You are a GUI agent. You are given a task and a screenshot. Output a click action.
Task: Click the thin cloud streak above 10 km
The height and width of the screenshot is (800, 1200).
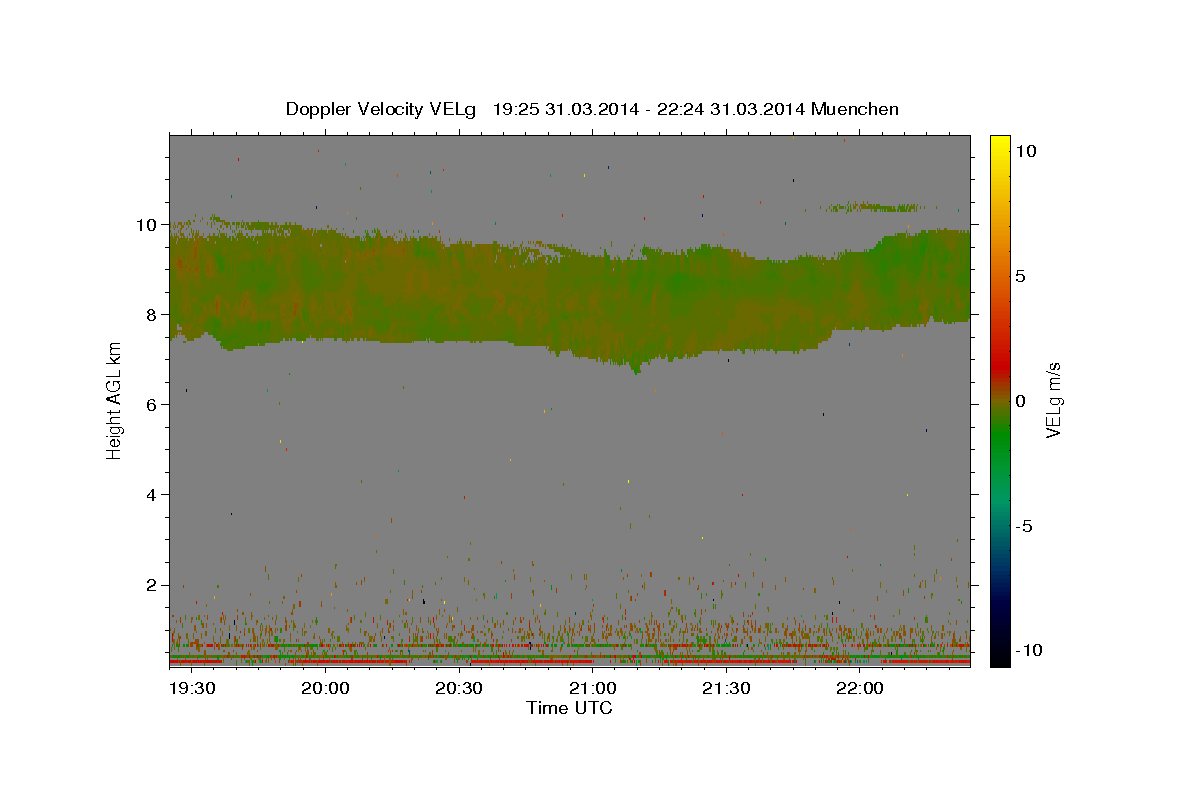click(x=878, y=207)
